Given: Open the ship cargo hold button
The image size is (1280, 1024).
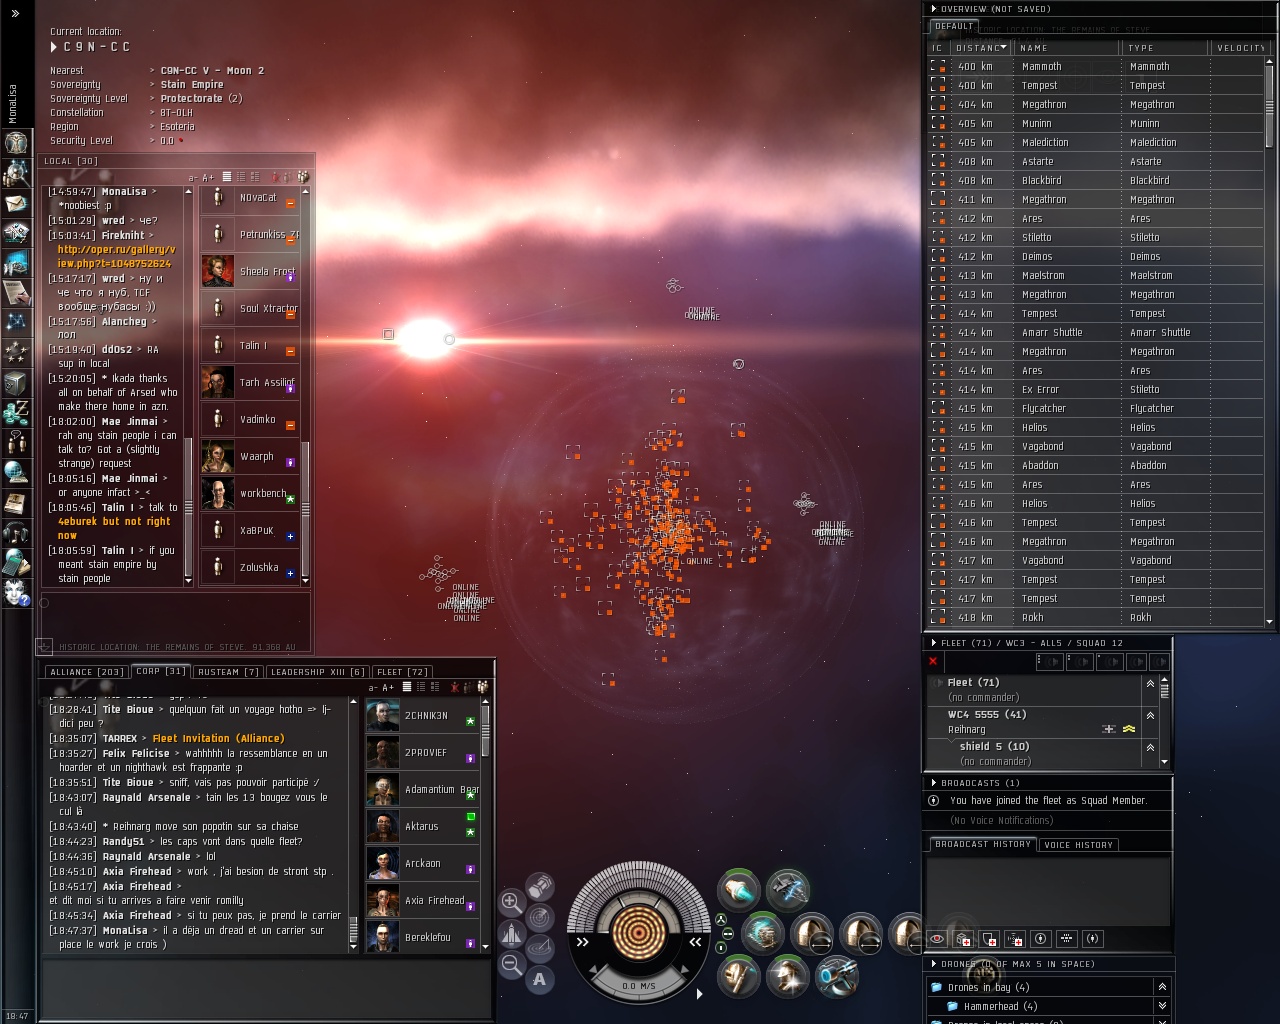Looking at the screenshot, I should [540, 886].
